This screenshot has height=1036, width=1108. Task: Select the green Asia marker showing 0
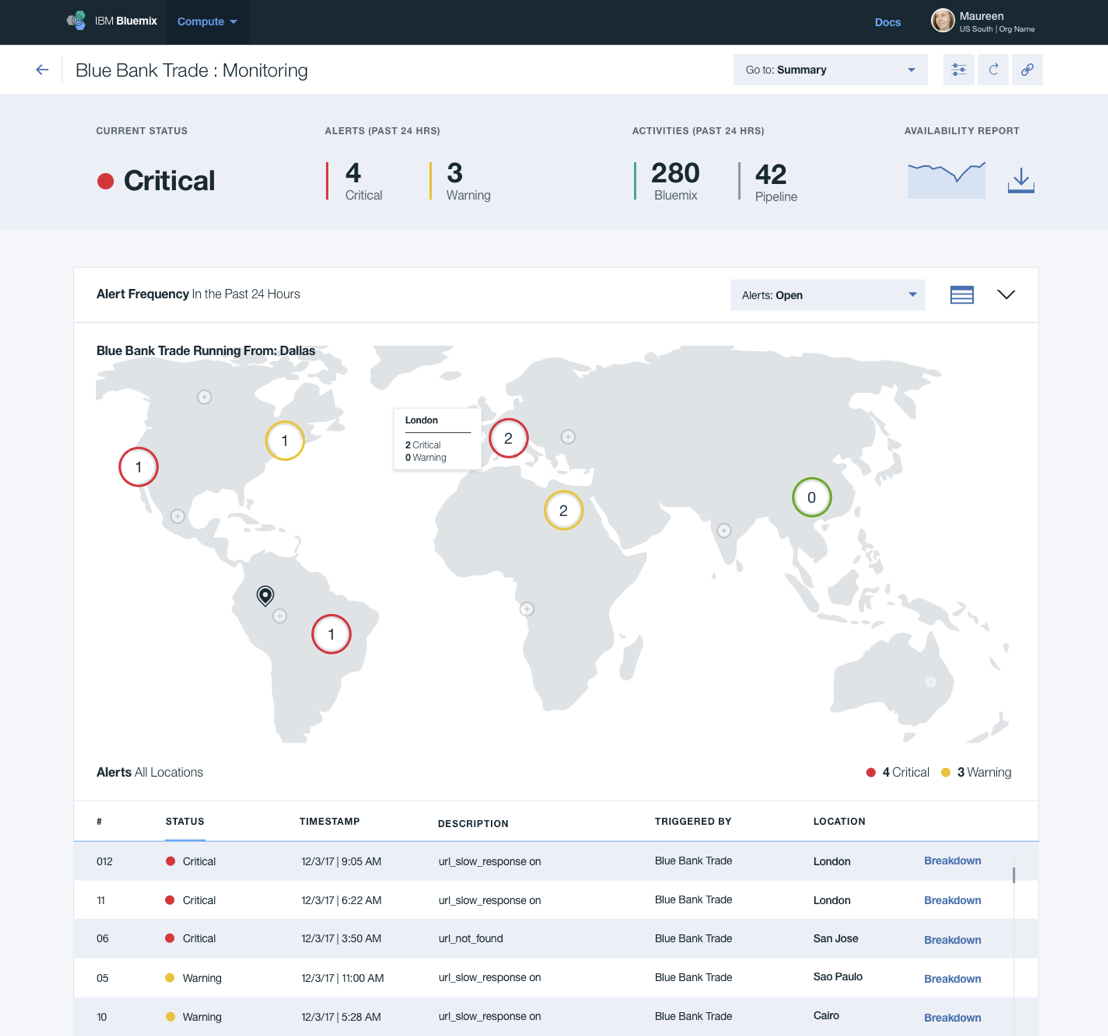(811, 498)
